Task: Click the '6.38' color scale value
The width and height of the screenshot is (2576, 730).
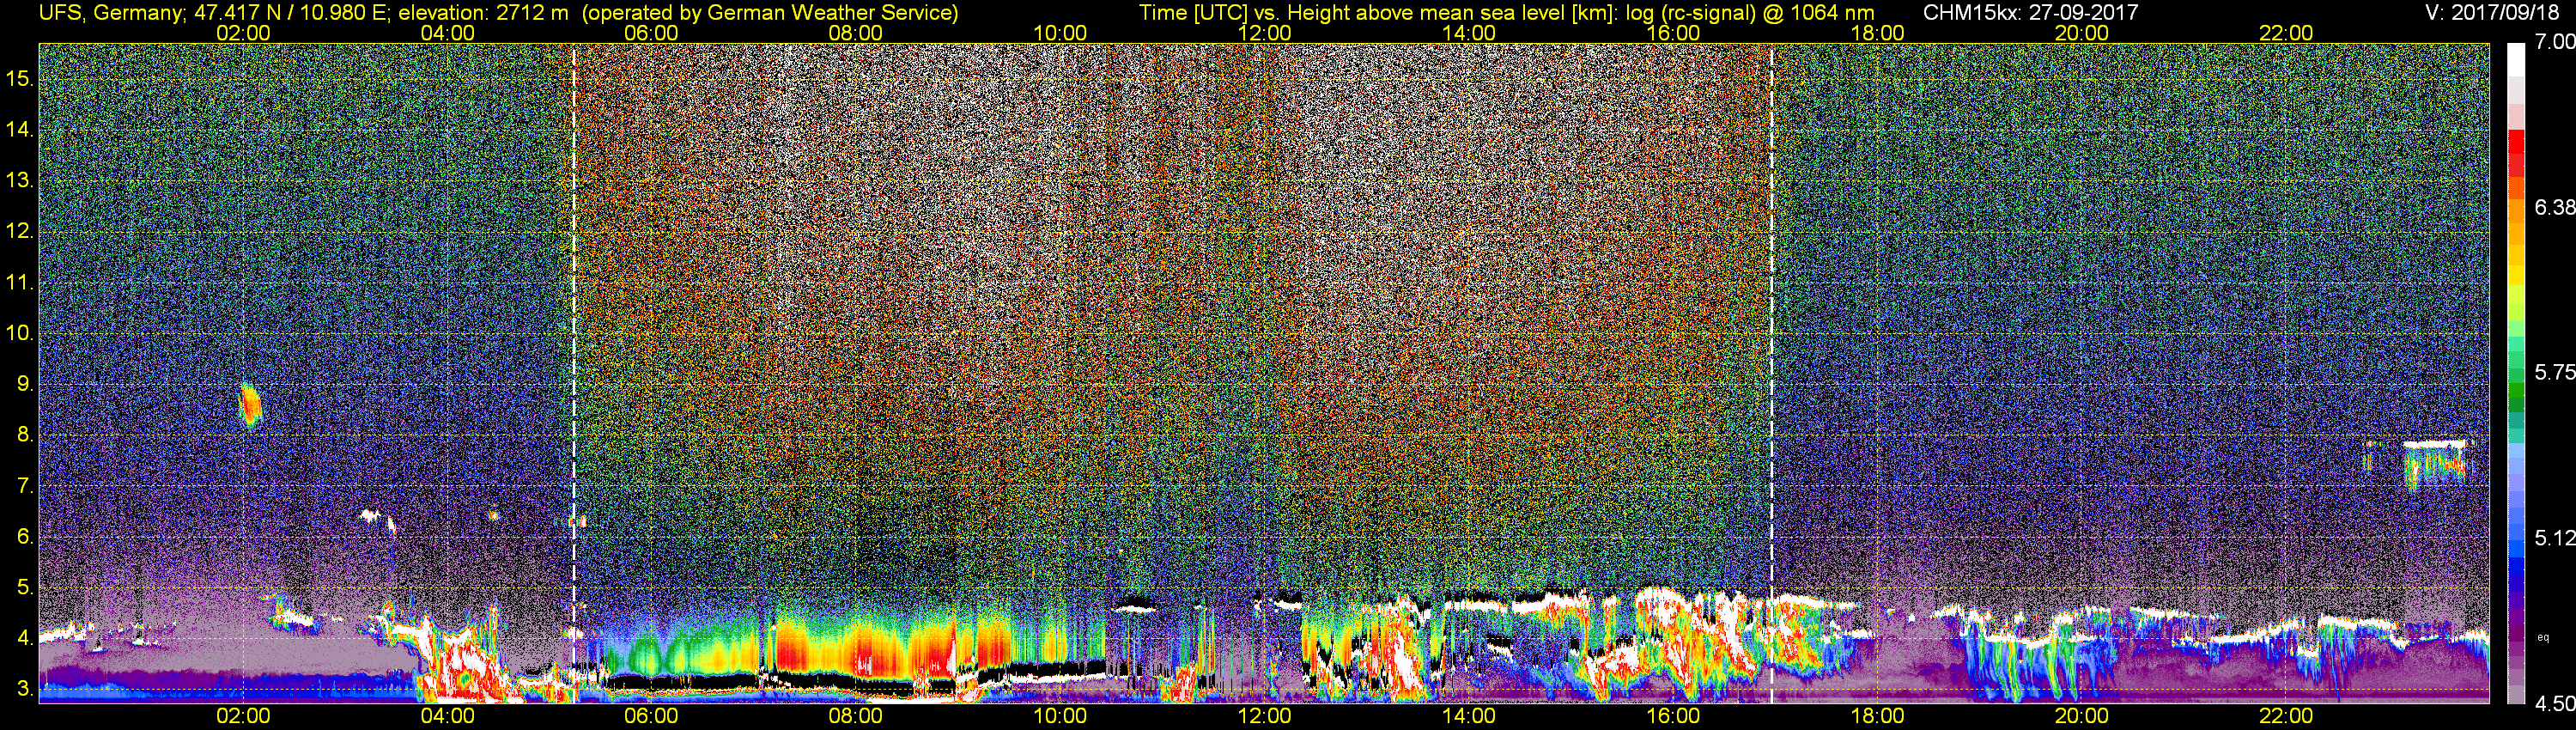Action: [2555, 207]
